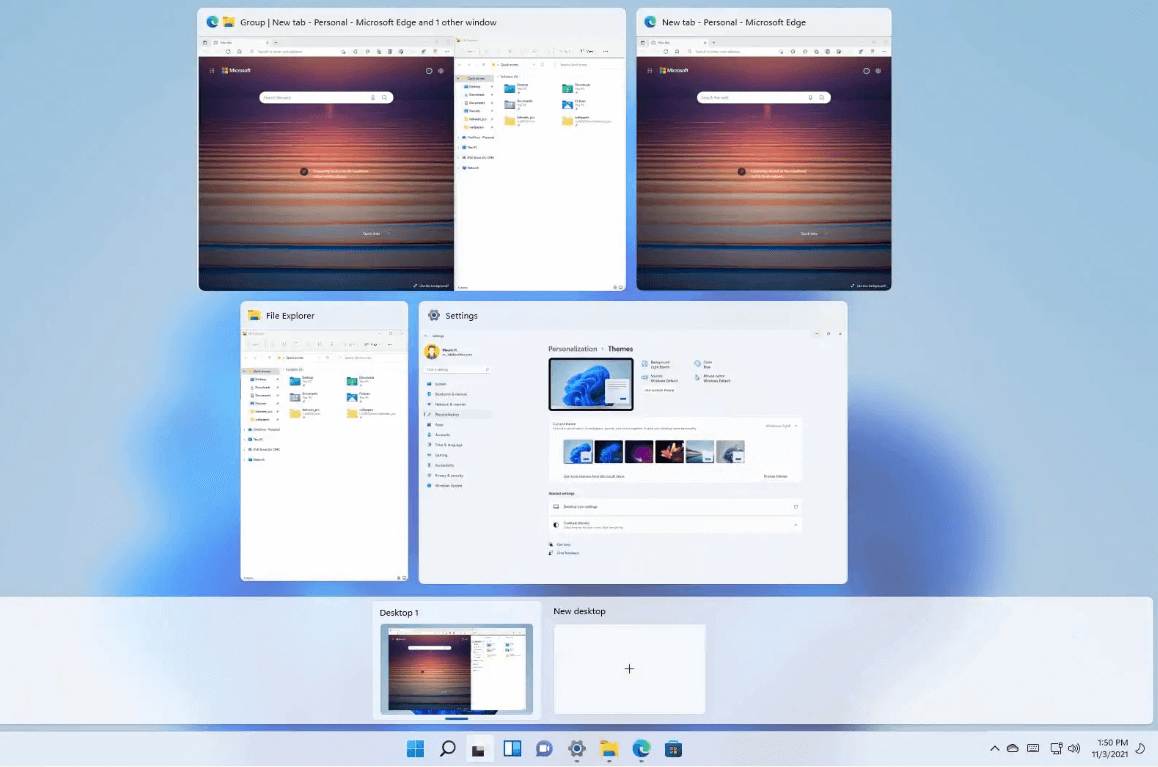Switch to the Desktop 1 thumbnail
The width and height of the screenshot is (1158, 767).
[456, 668]
